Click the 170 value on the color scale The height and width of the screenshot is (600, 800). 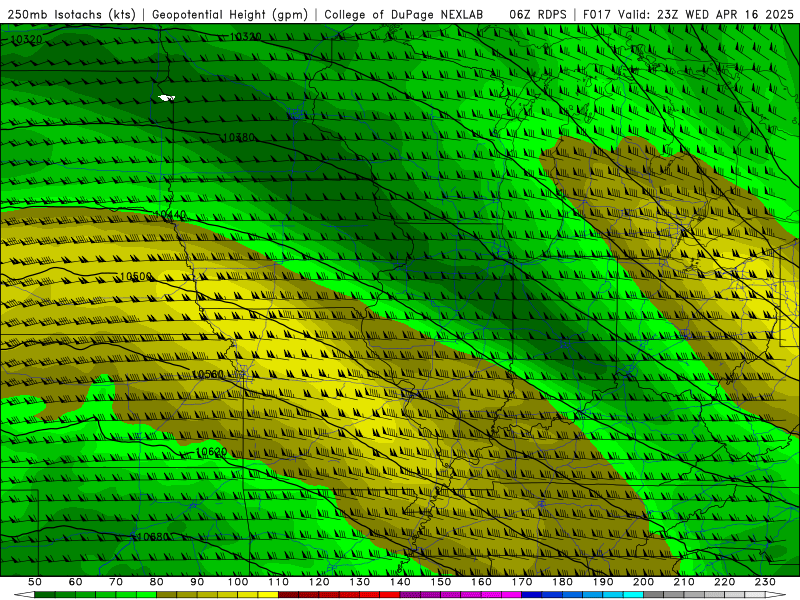(x=522, y=582)
